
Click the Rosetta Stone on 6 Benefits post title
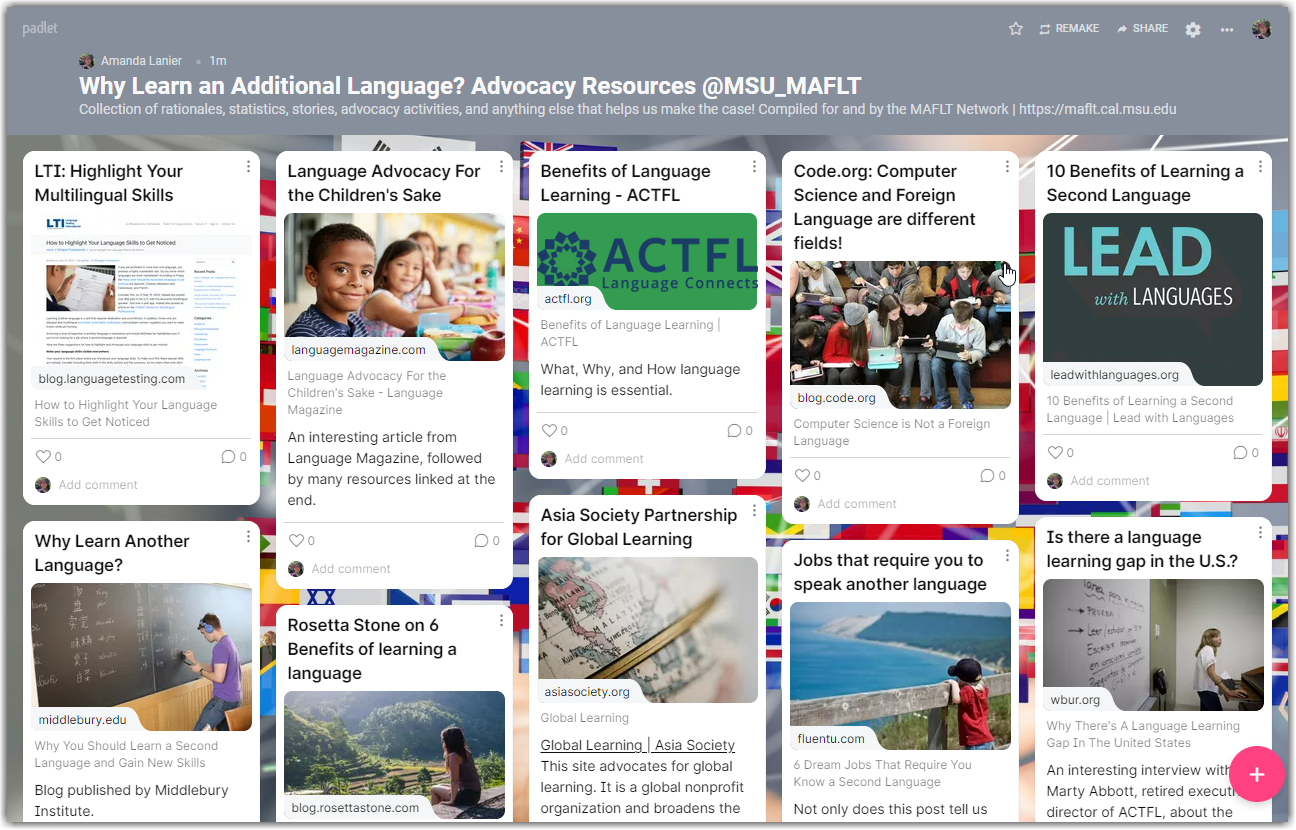(x=372, y=649)
